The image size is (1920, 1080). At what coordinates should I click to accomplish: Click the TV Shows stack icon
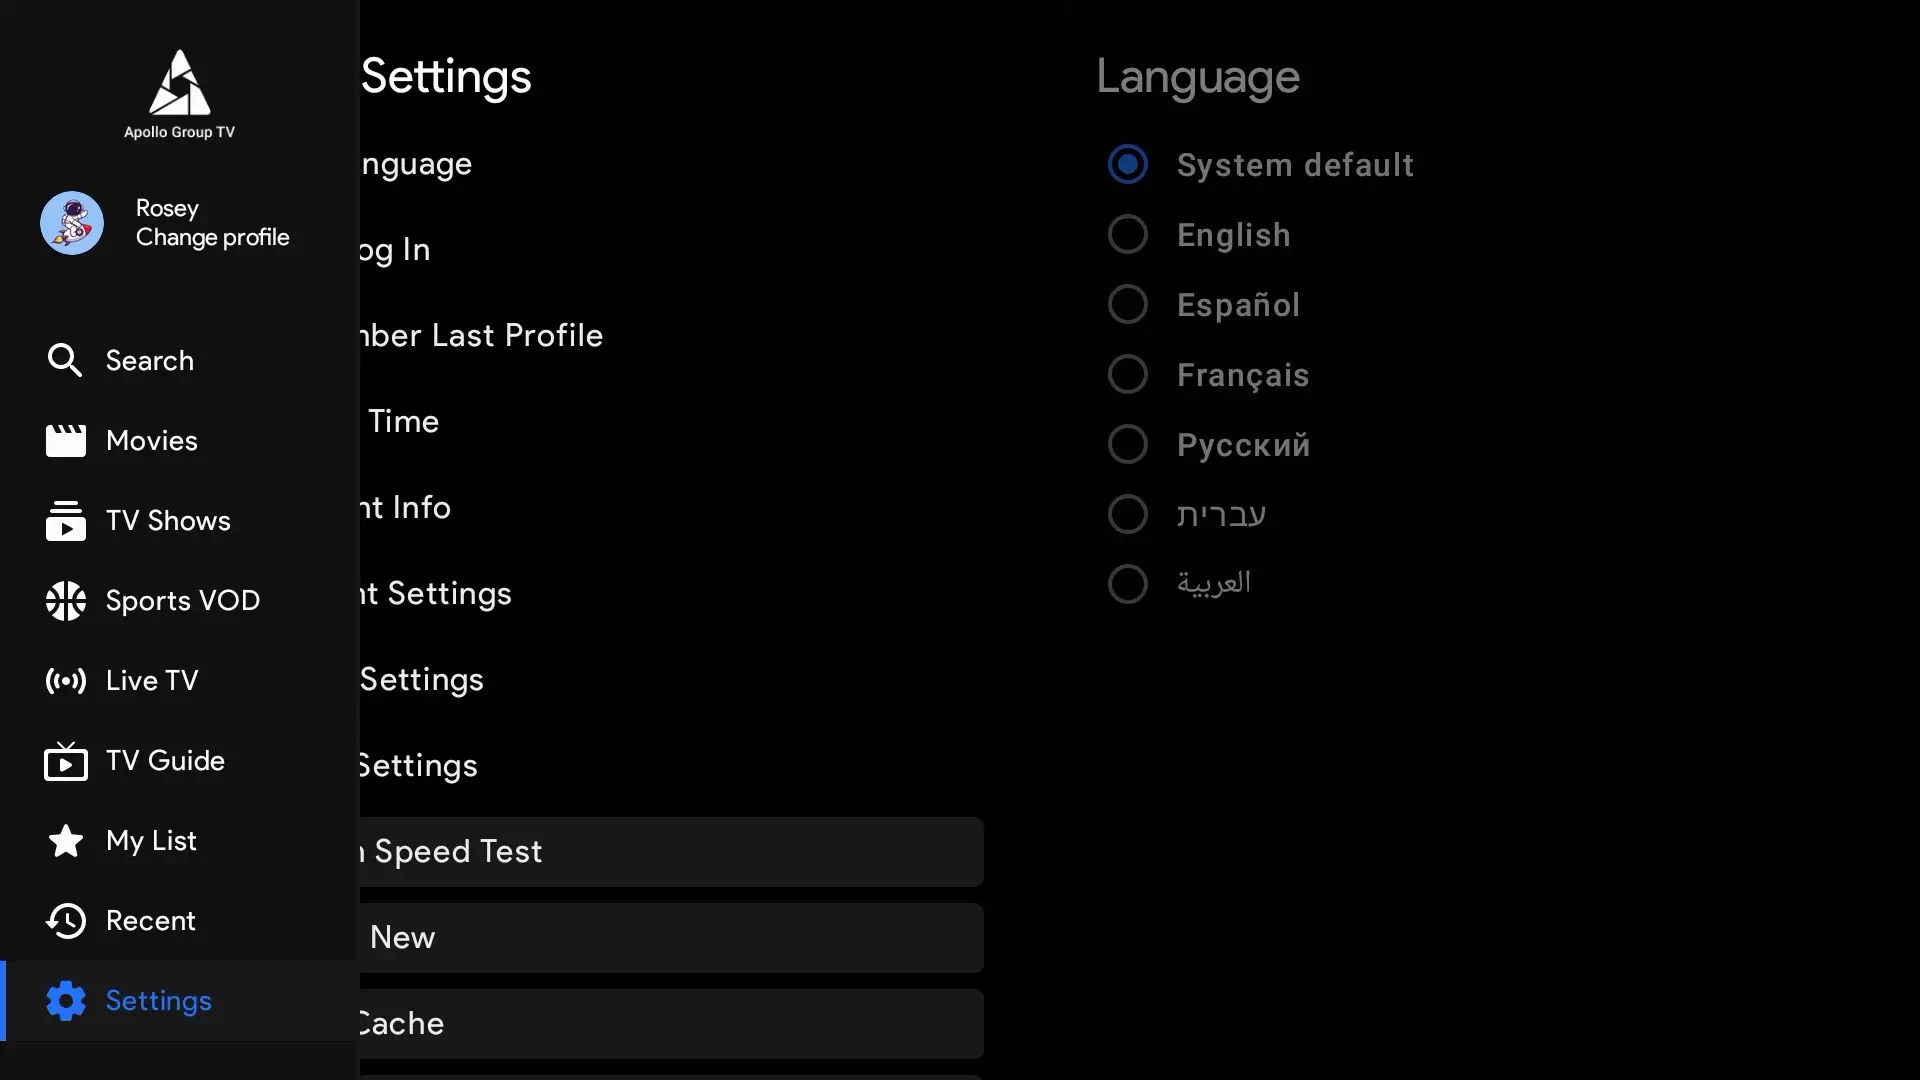(x=65, y=521)
